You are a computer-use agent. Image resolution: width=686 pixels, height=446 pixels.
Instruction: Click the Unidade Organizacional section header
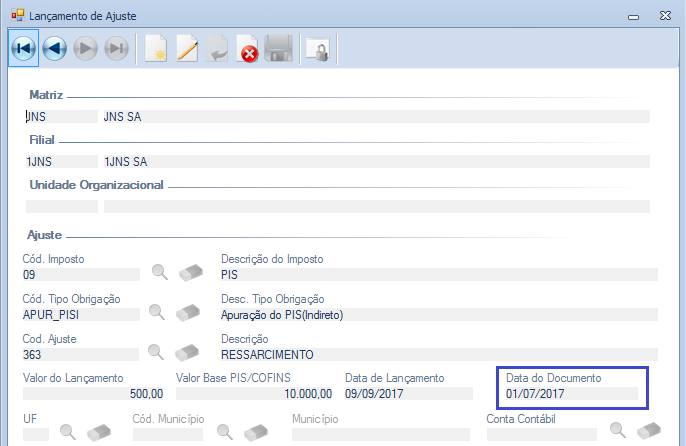pyautogui.click(x=97, y=185)
